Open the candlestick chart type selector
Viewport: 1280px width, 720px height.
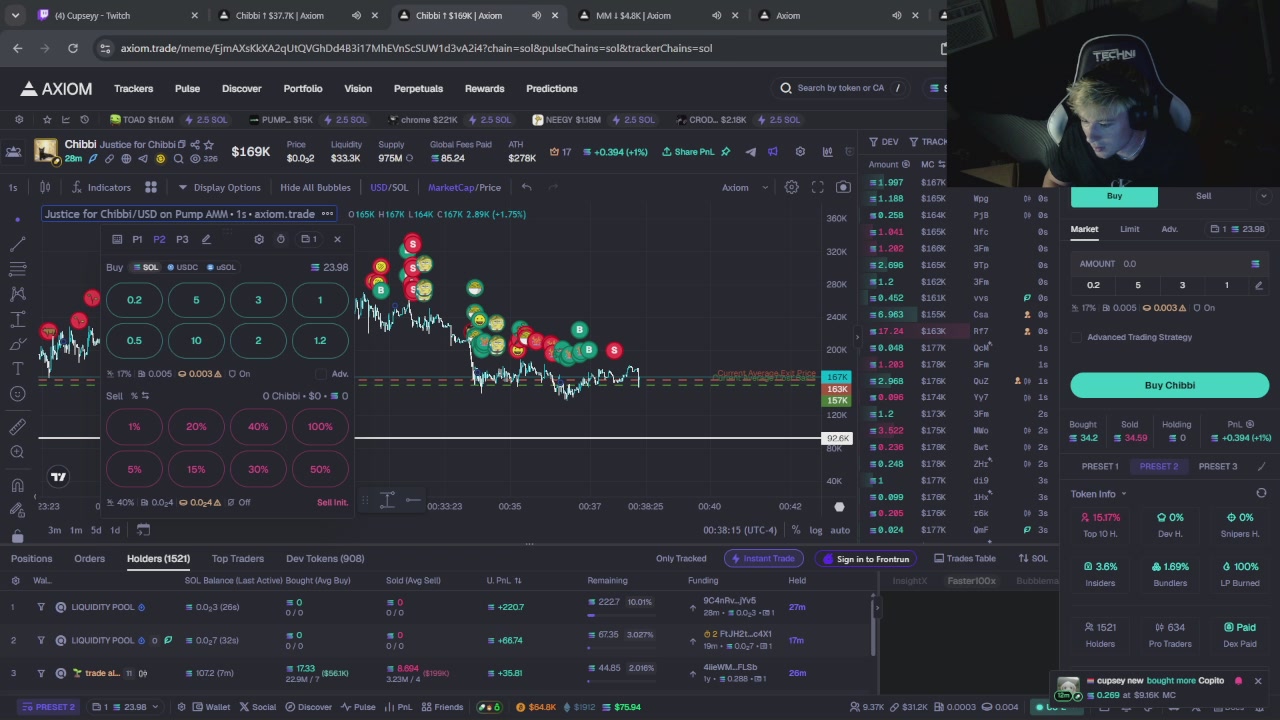point(45,187)
